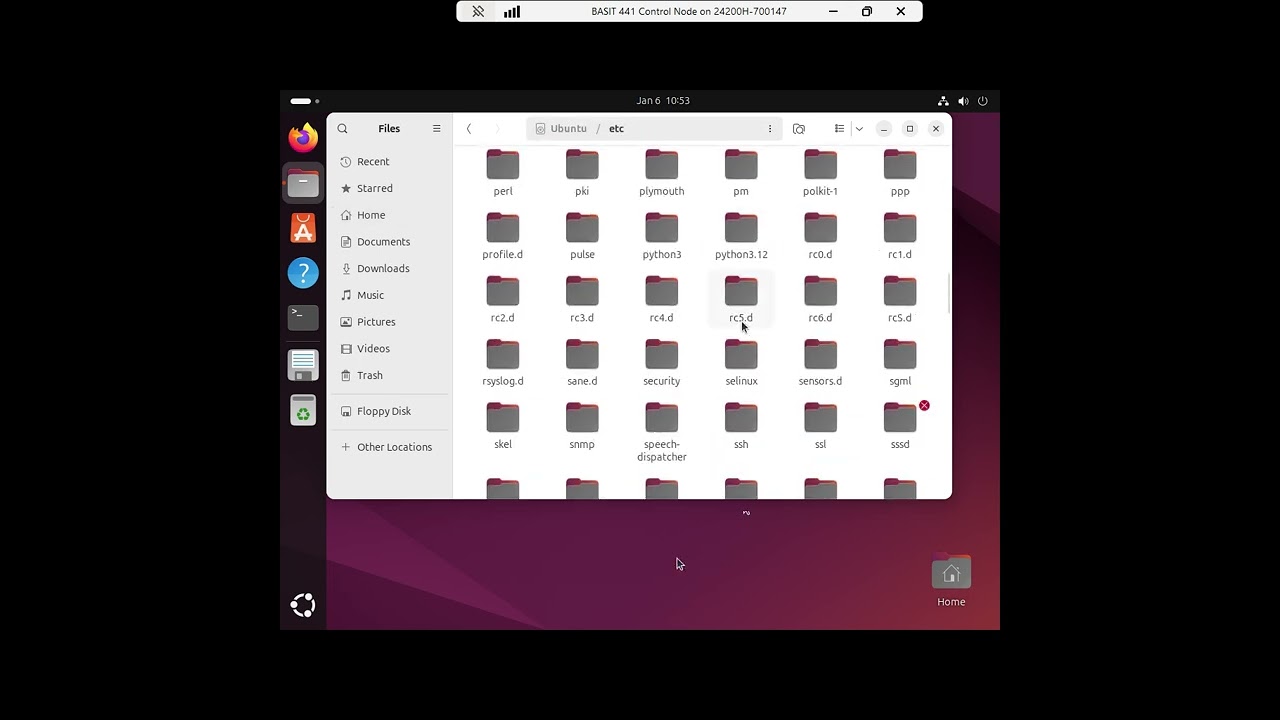Select the python3.12 folder
The width and height of the screenshot is (1280, 720).
point(741,236)
